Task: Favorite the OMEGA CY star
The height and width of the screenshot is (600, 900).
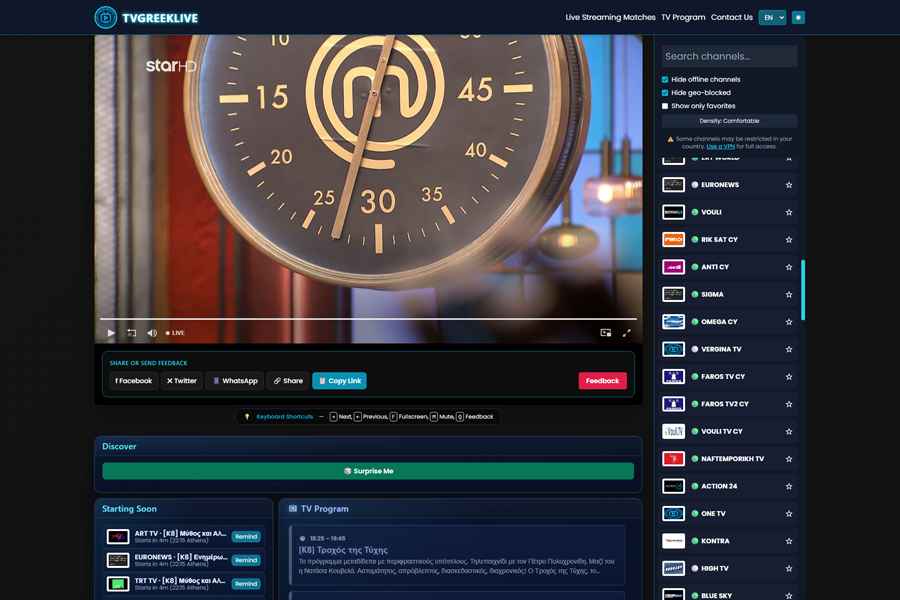Action: pyautogui.click(x=789, y=322)
